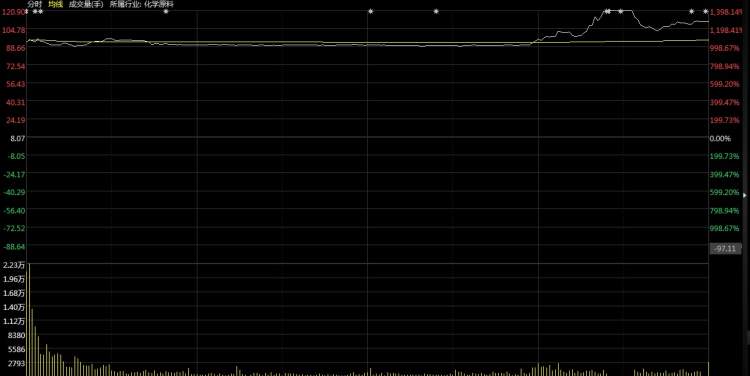Open the 所属行业 industry link
The image size is (750, 376).
142,4
